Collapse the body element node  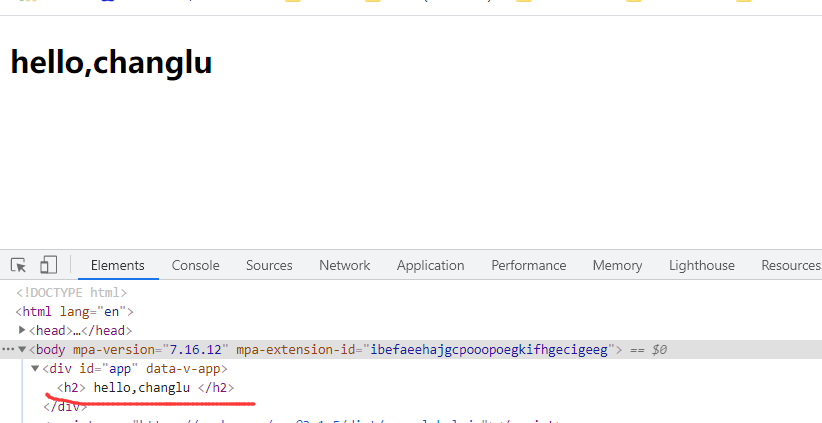point(22,349)
